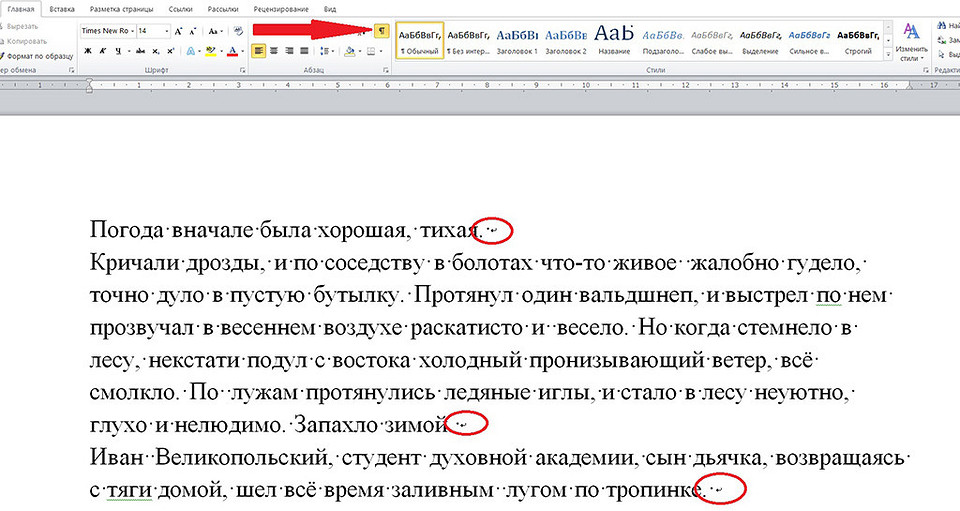960x511 pixels.
Task: Apply red font color
Action: pos(233,51)
